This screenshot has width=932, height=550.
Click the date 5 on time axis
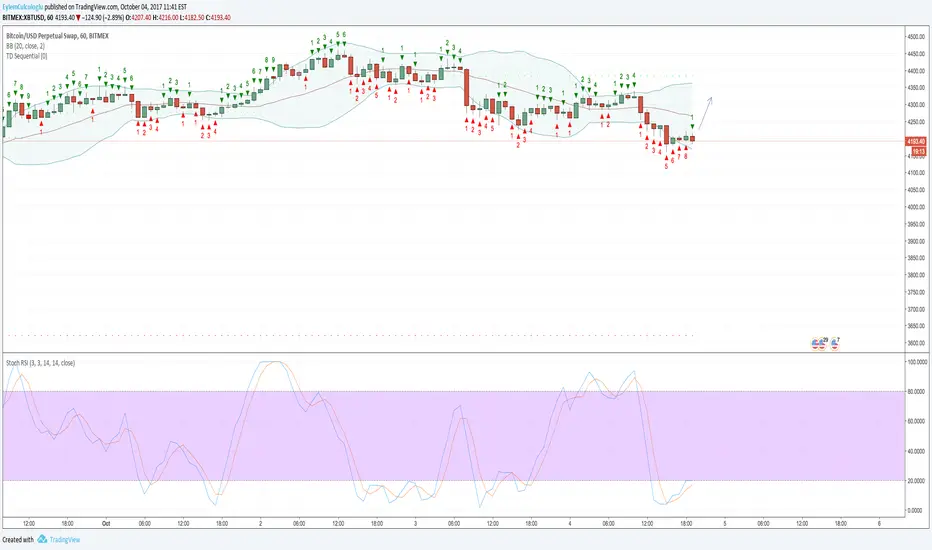725,523
